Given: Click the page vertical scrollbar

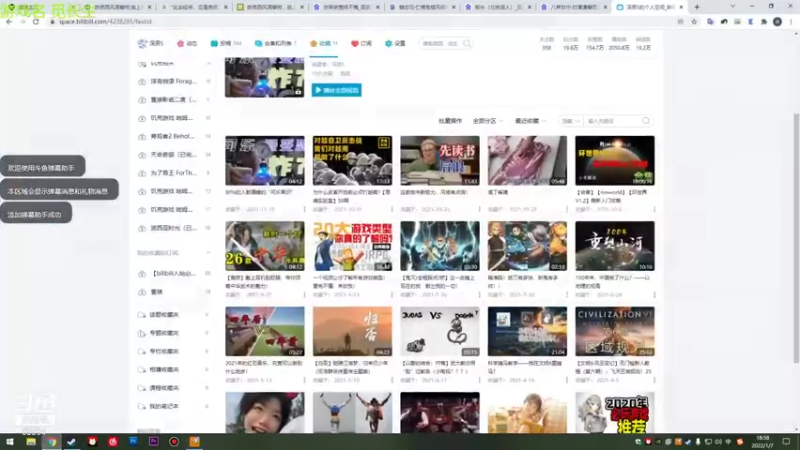Looking at the screenshot, I should [x=796, y=237].
